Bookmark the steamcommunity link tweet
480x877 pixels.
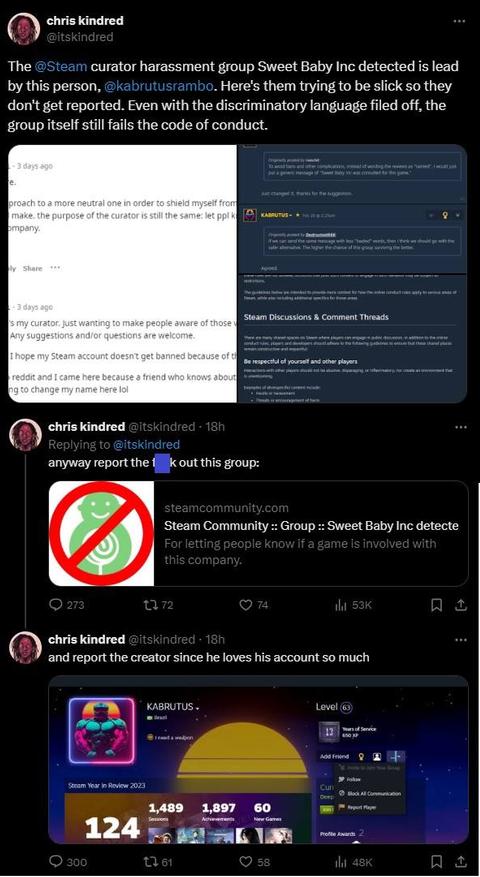click(437, 605)
